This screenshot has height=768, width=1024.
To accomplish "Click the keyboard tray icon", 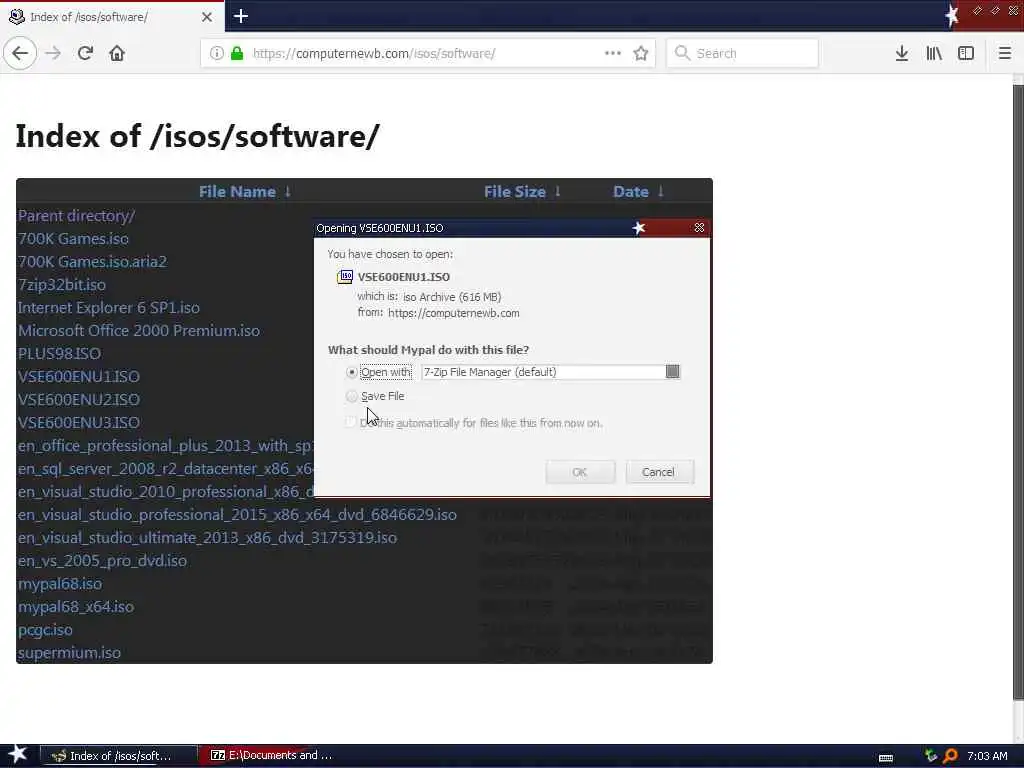I will (886, 758).
